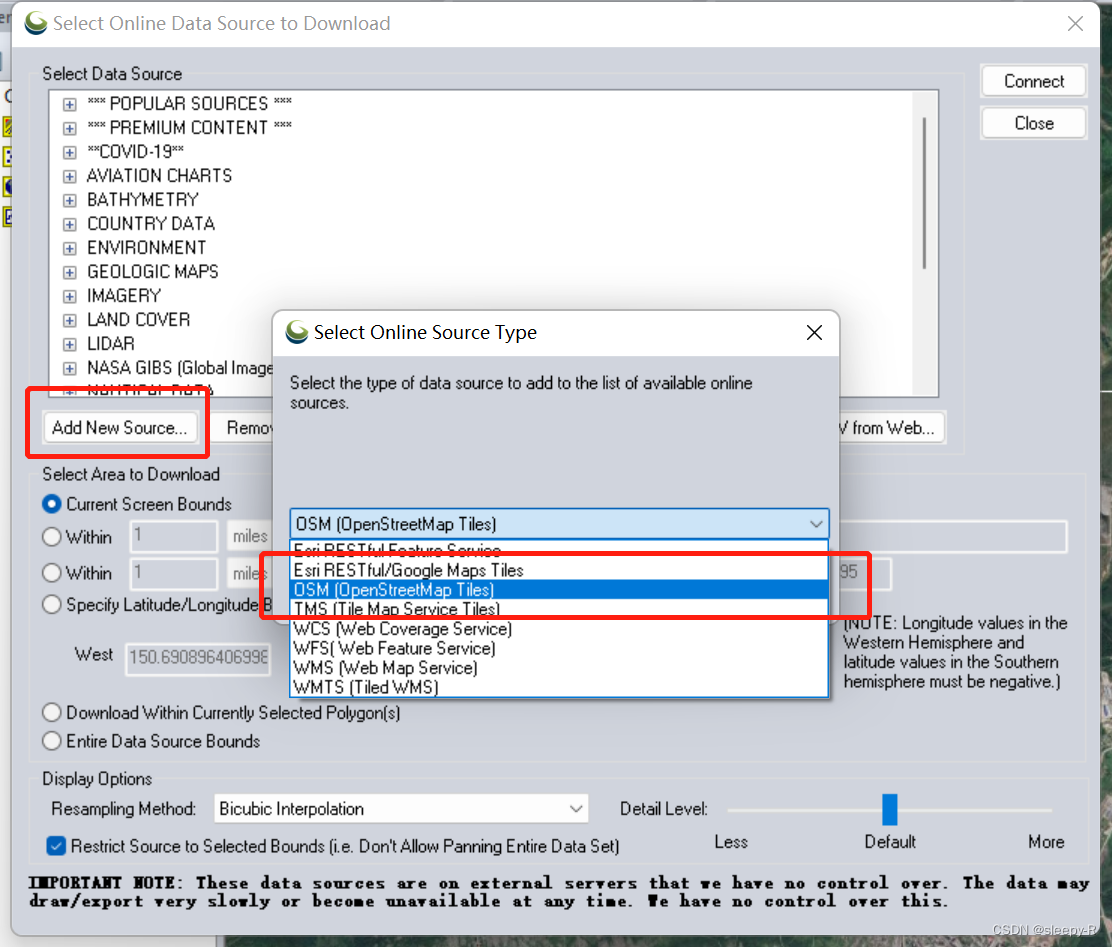Choose TMS (Tile Map Service Tiles)
The width and height of the screenshot is (1112, 947).
[559, 609]
